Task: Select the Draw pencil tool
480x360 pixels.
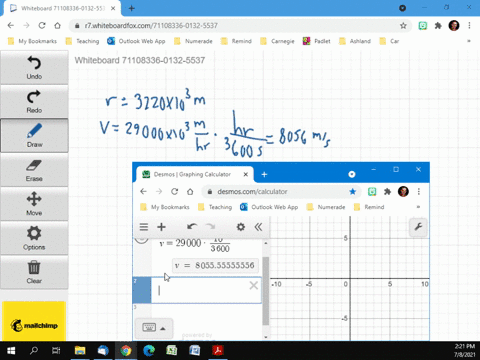Action: pyautogui.click(x=34, y=136)
